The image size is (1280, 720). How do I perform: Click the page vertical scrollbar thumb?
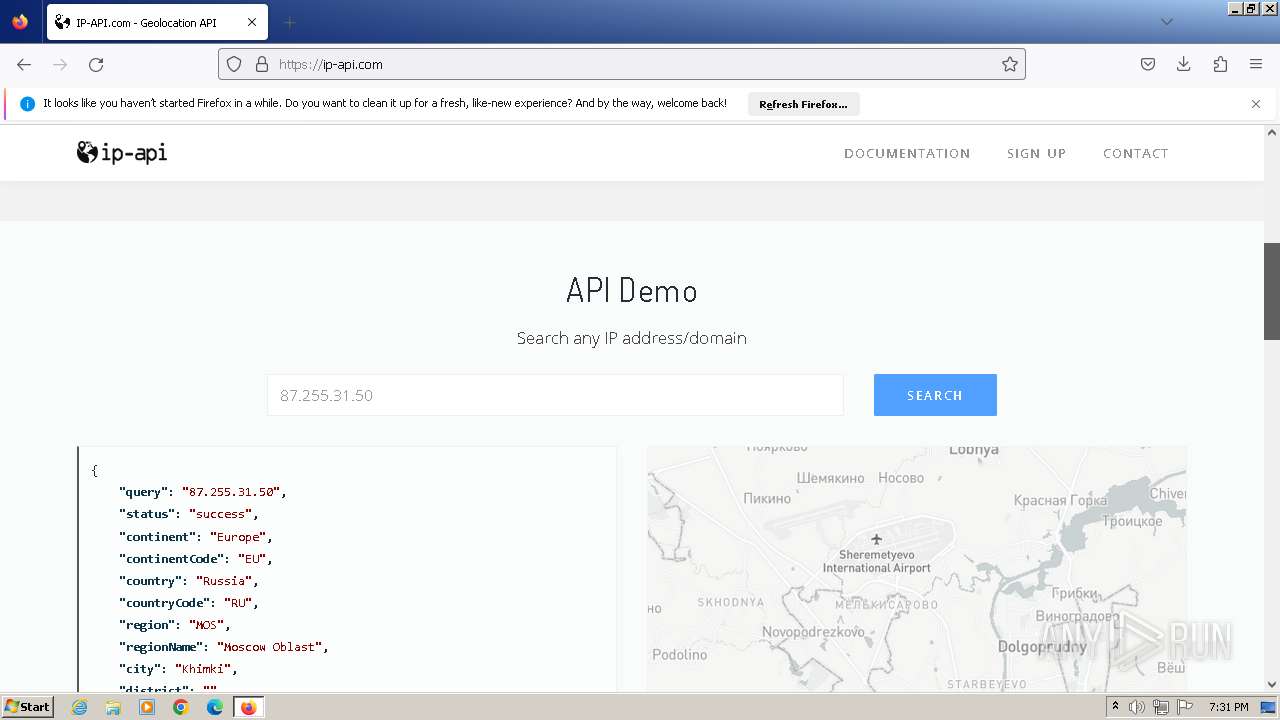point(1272,291)
